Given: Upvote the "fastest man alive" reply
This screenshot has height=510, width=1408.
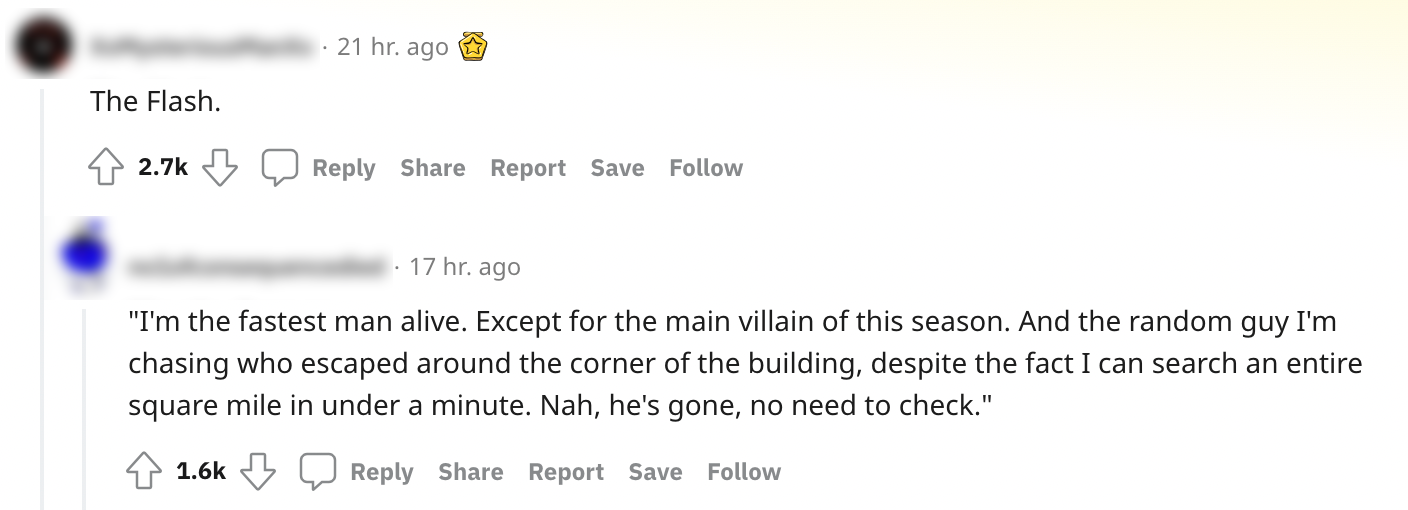Looking at the screenshot, I should click(144, 472).
